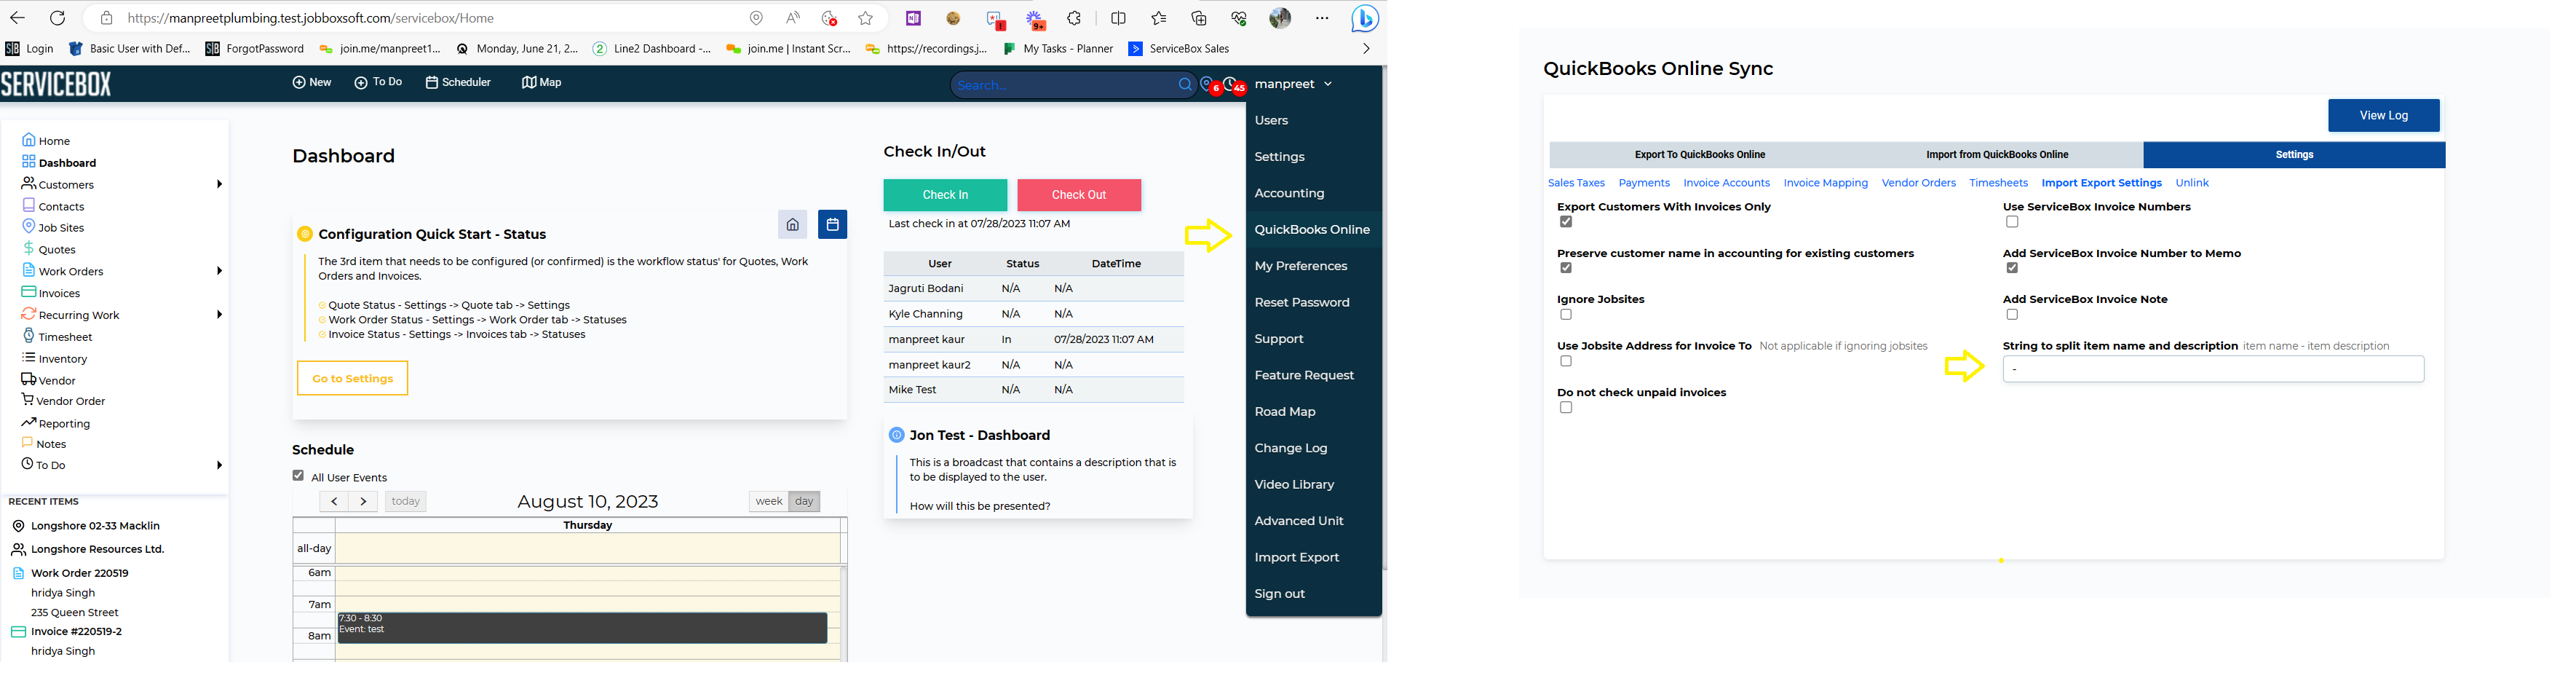This screenshot has width=2576, height=697.
Task: Open the Bing sidebar icon
Action: [x=1365, y=18]
